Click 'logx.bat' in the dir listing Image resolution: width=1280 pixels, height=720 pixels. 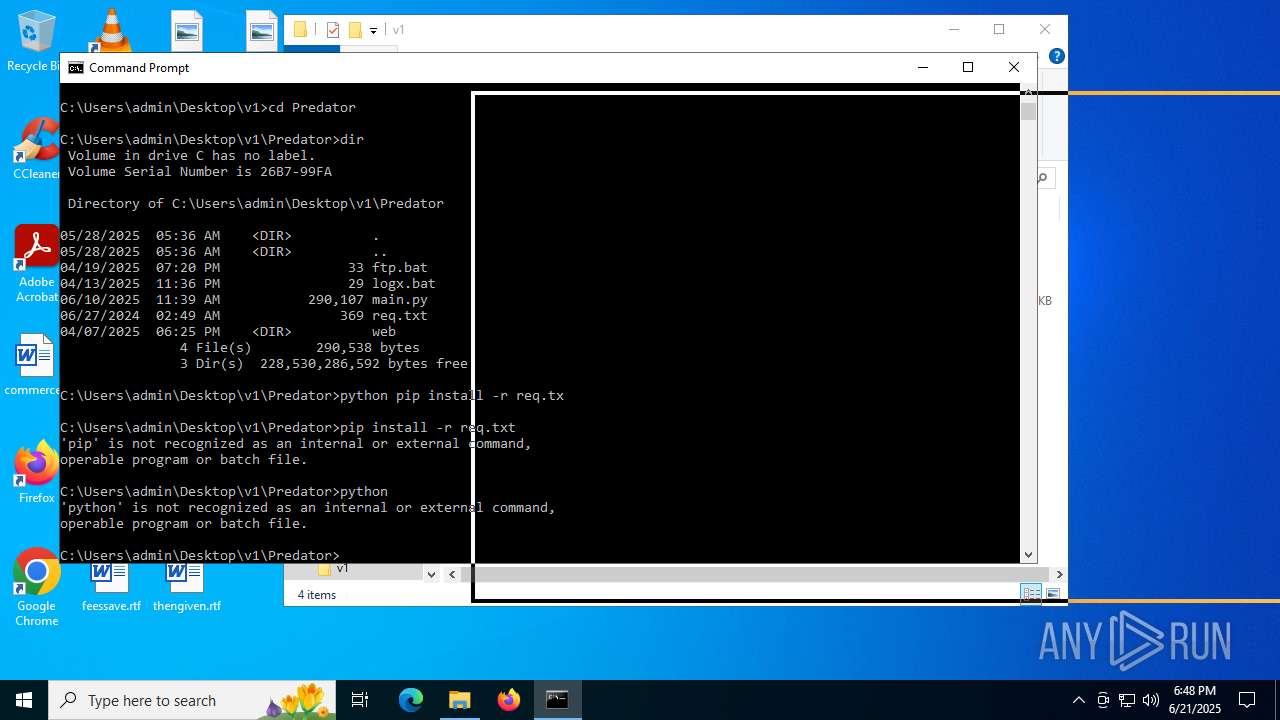[x=404, y=284]
